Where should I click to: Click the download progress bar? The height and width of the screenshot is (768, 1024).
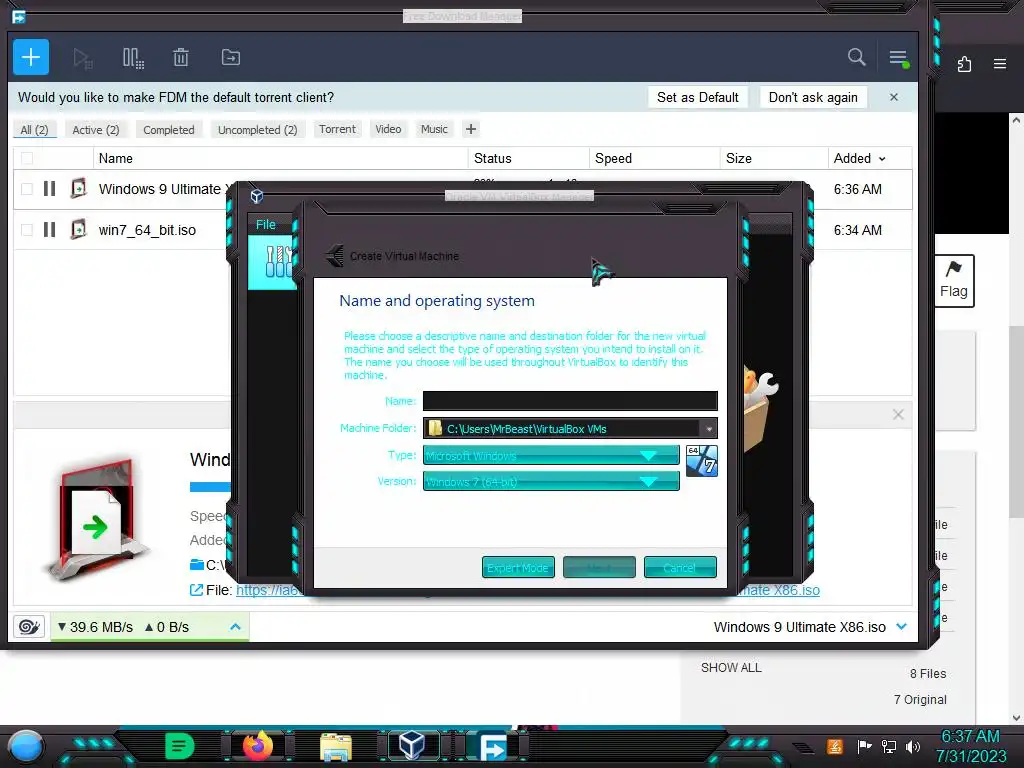click(210, 487)
